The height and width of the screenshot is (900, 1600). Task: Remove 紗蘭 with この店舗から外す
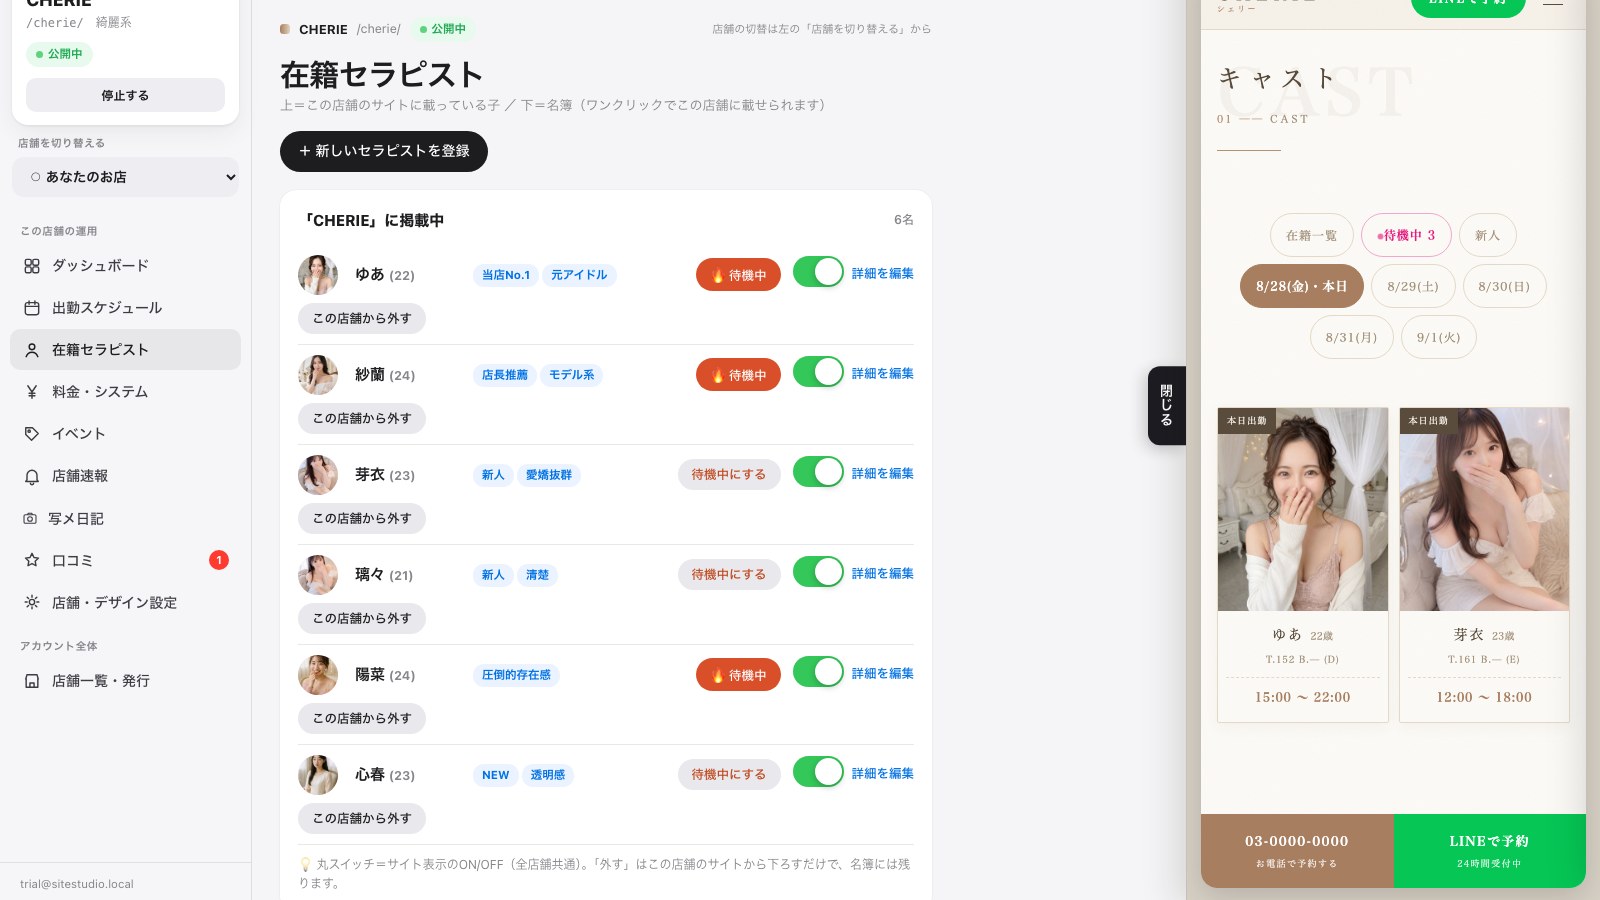point(362,419)
